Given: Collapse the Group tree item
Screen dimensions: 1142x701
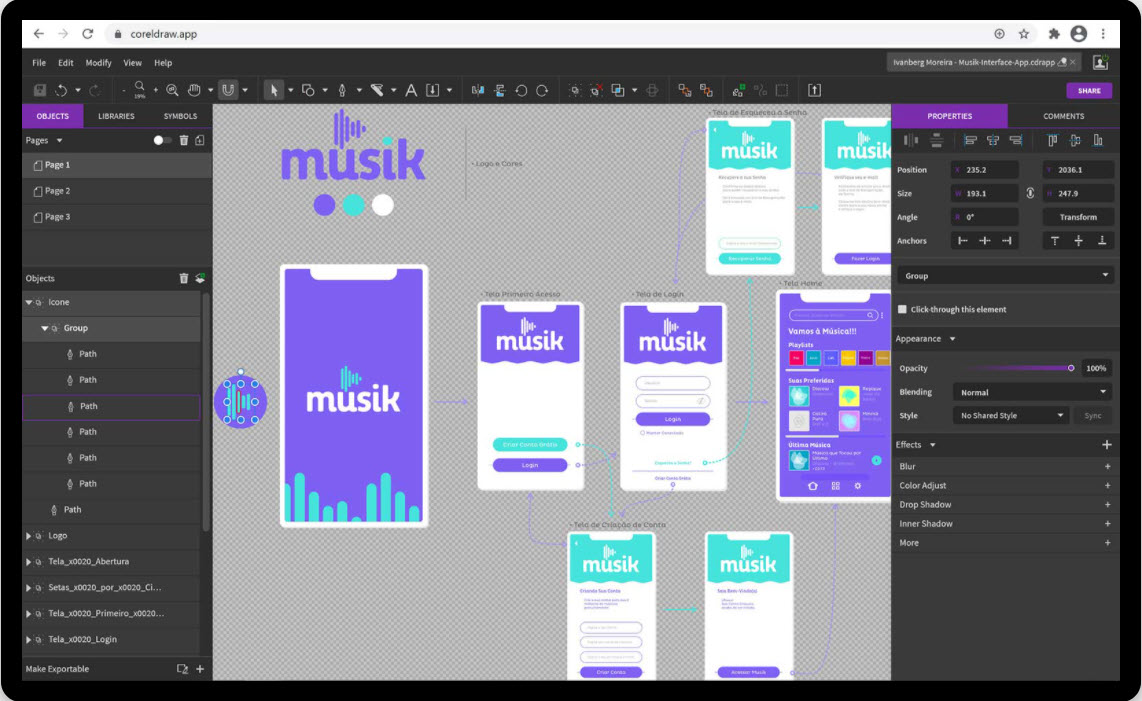Looking at the screenshot, I should pos(44,329).
